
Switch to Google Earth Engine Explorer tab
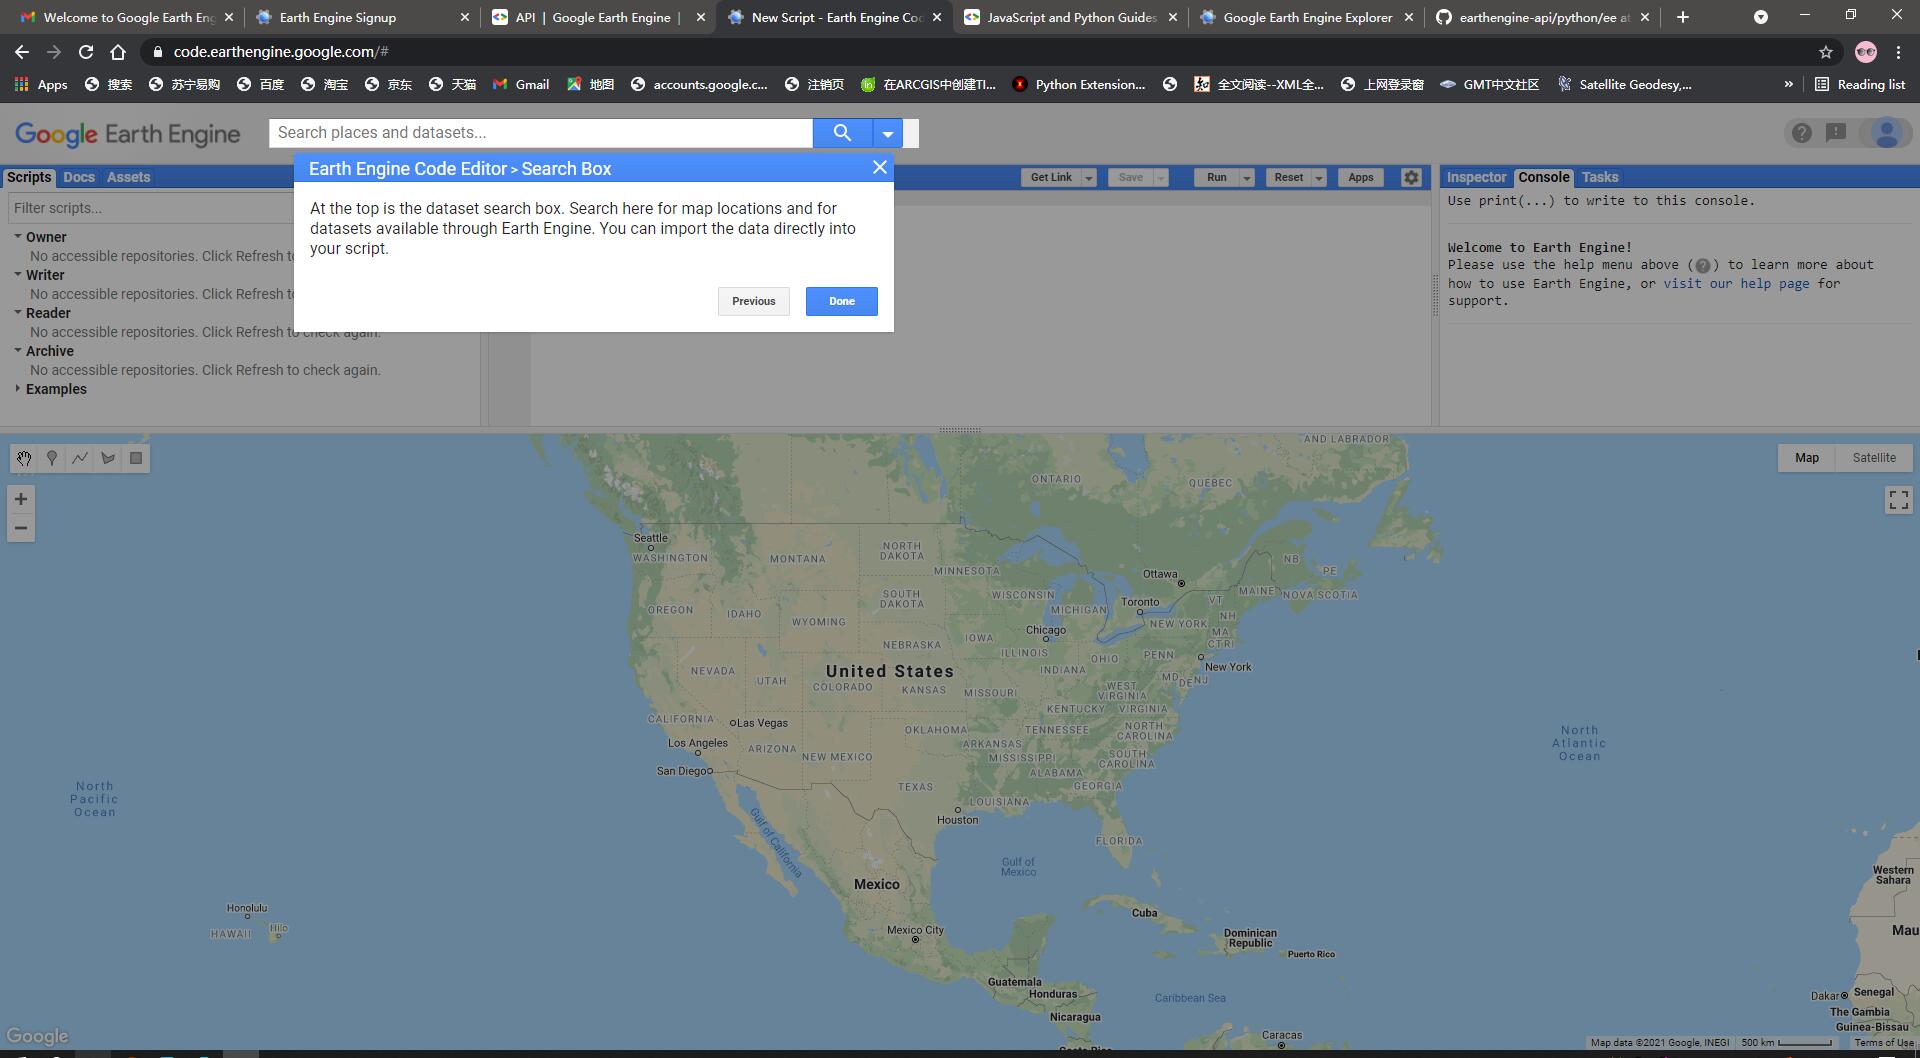[x=1307, y=17]
